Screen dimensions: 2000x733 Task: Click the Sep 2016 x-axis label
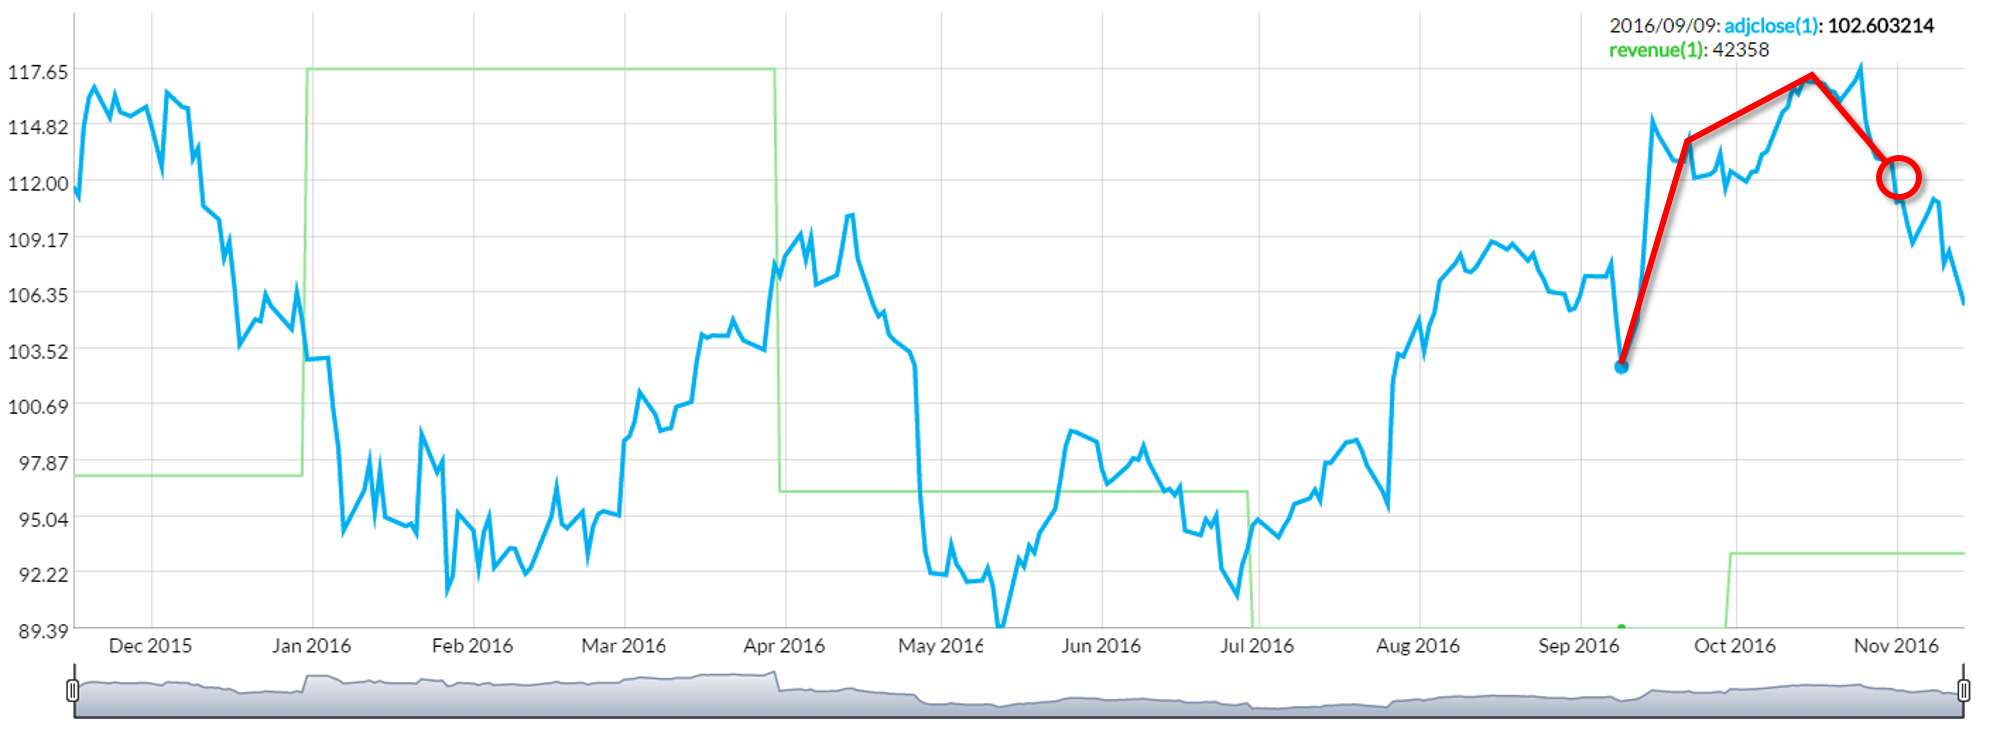point(1579,646)
